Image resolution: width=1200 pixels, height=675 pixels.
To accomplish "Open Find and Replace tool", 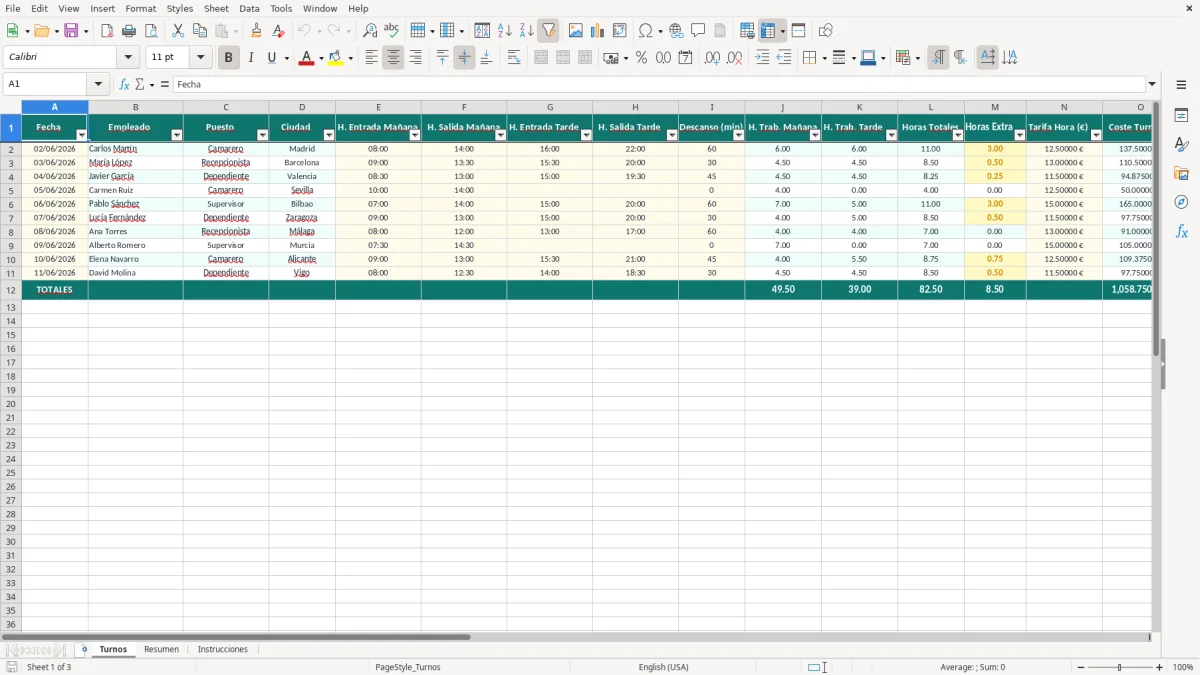I will [x=370, y=31].
